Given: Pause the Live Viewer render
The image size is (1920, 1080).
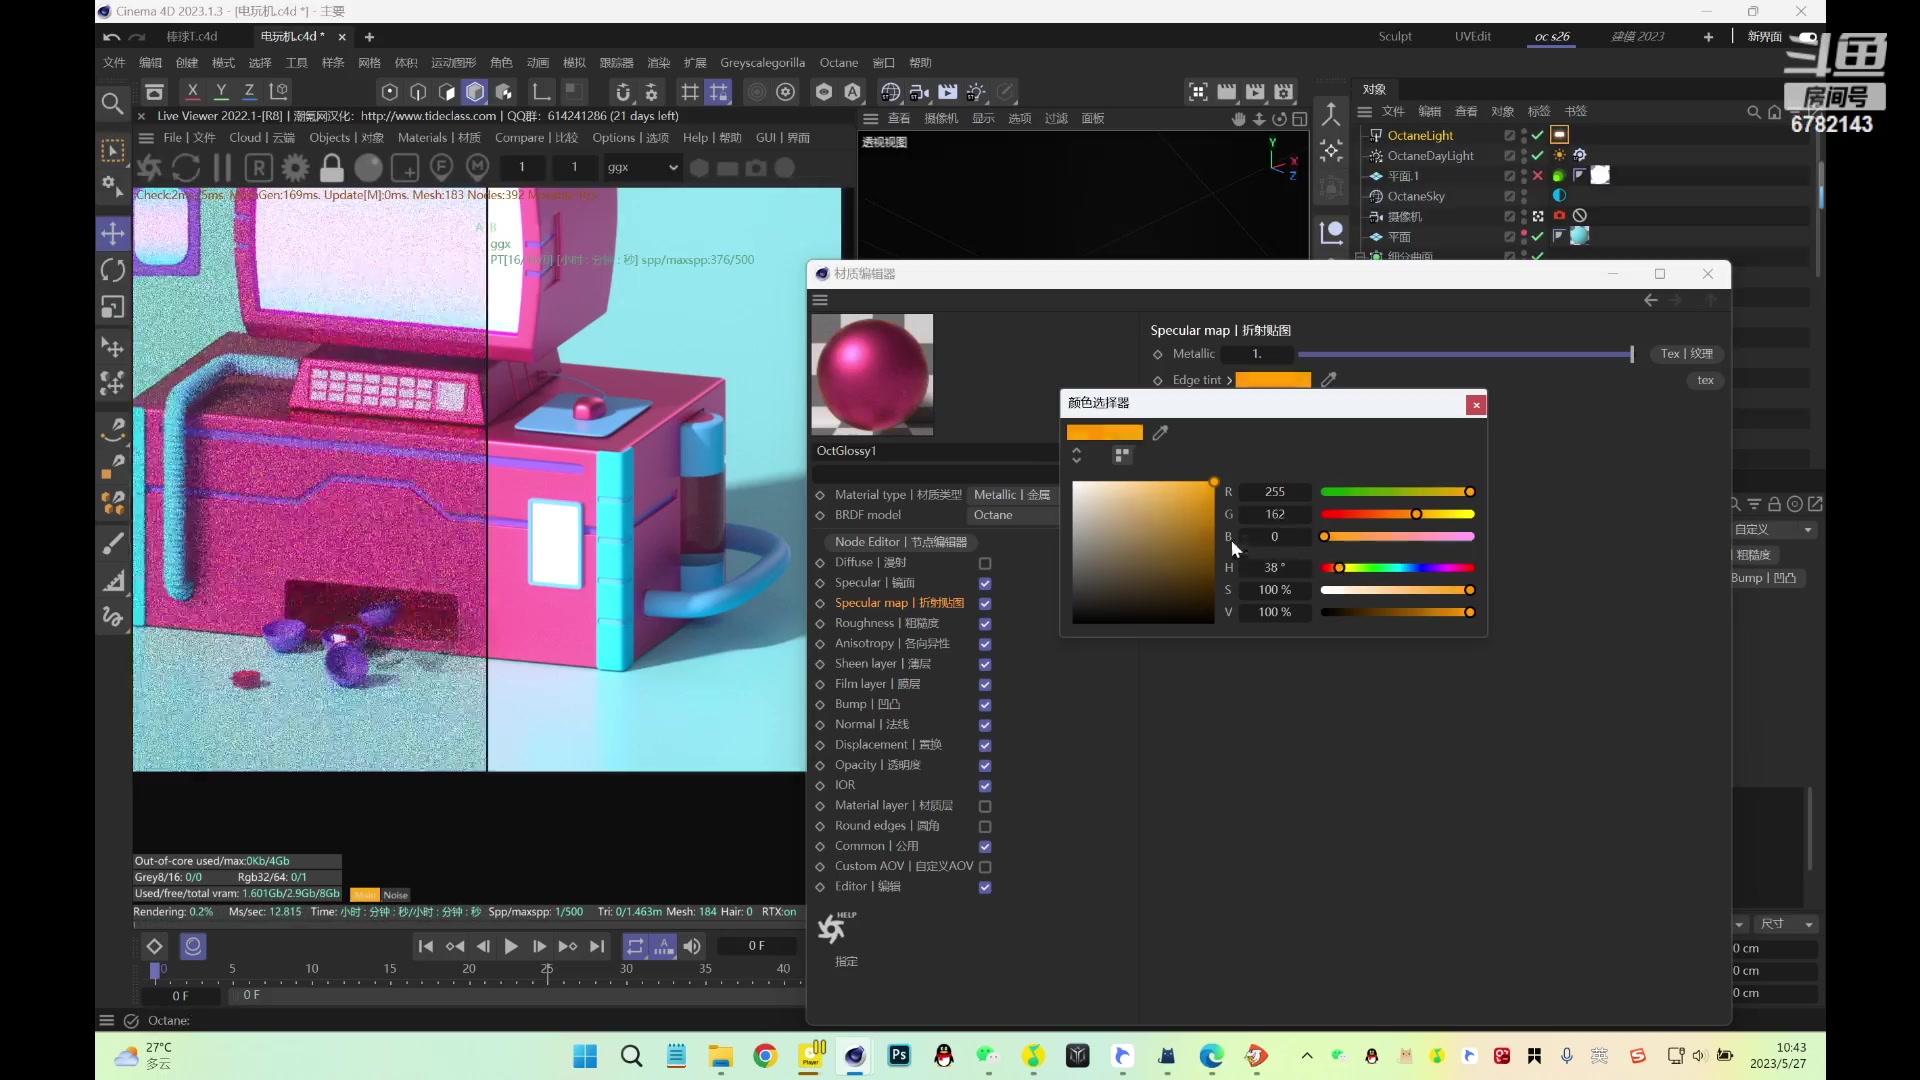Looking at the screenshot, I should point(222,167).
